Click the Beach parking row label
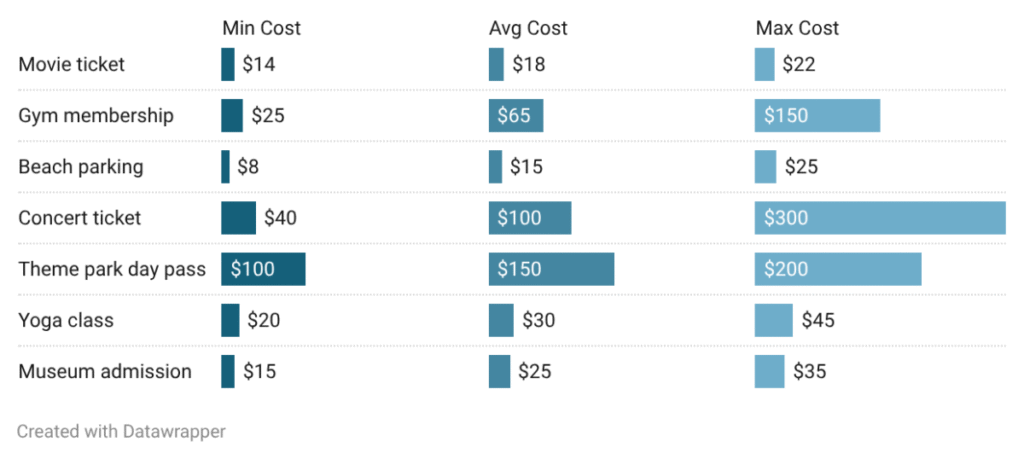This screenshot has height=459, width=1024. (81, 167)
